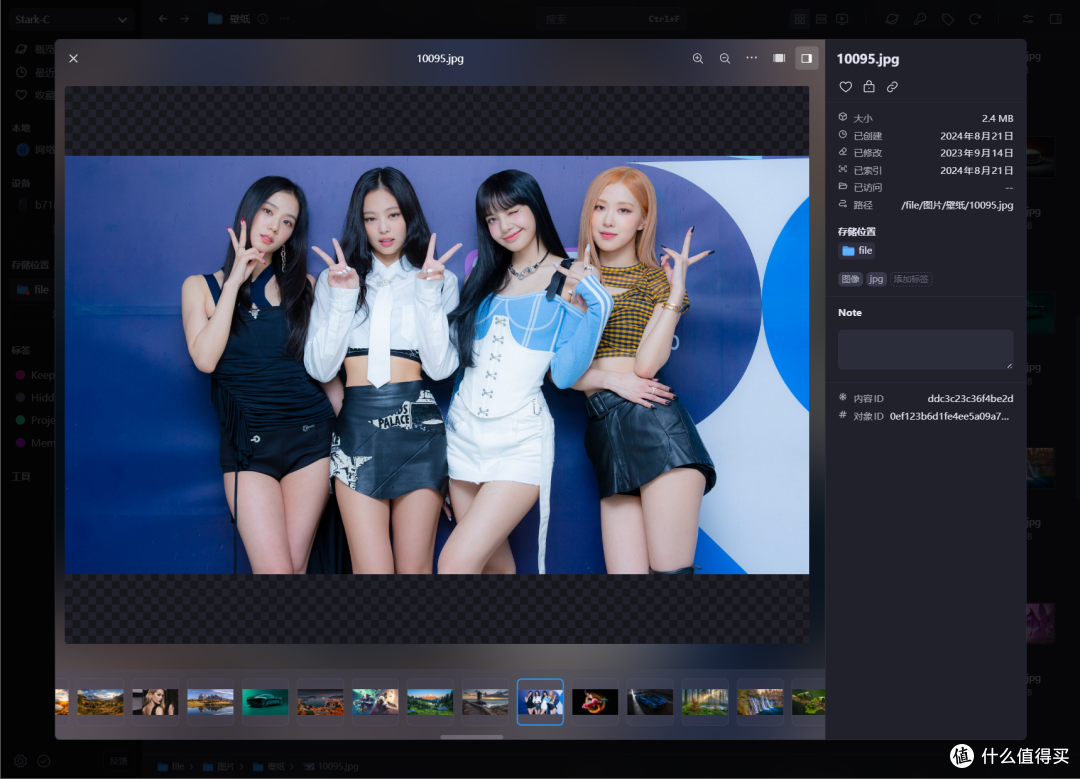This screenshot has width=1080, height=779.
Task: Select the blue car night thumbnail
Action: [x=650, y=702]
